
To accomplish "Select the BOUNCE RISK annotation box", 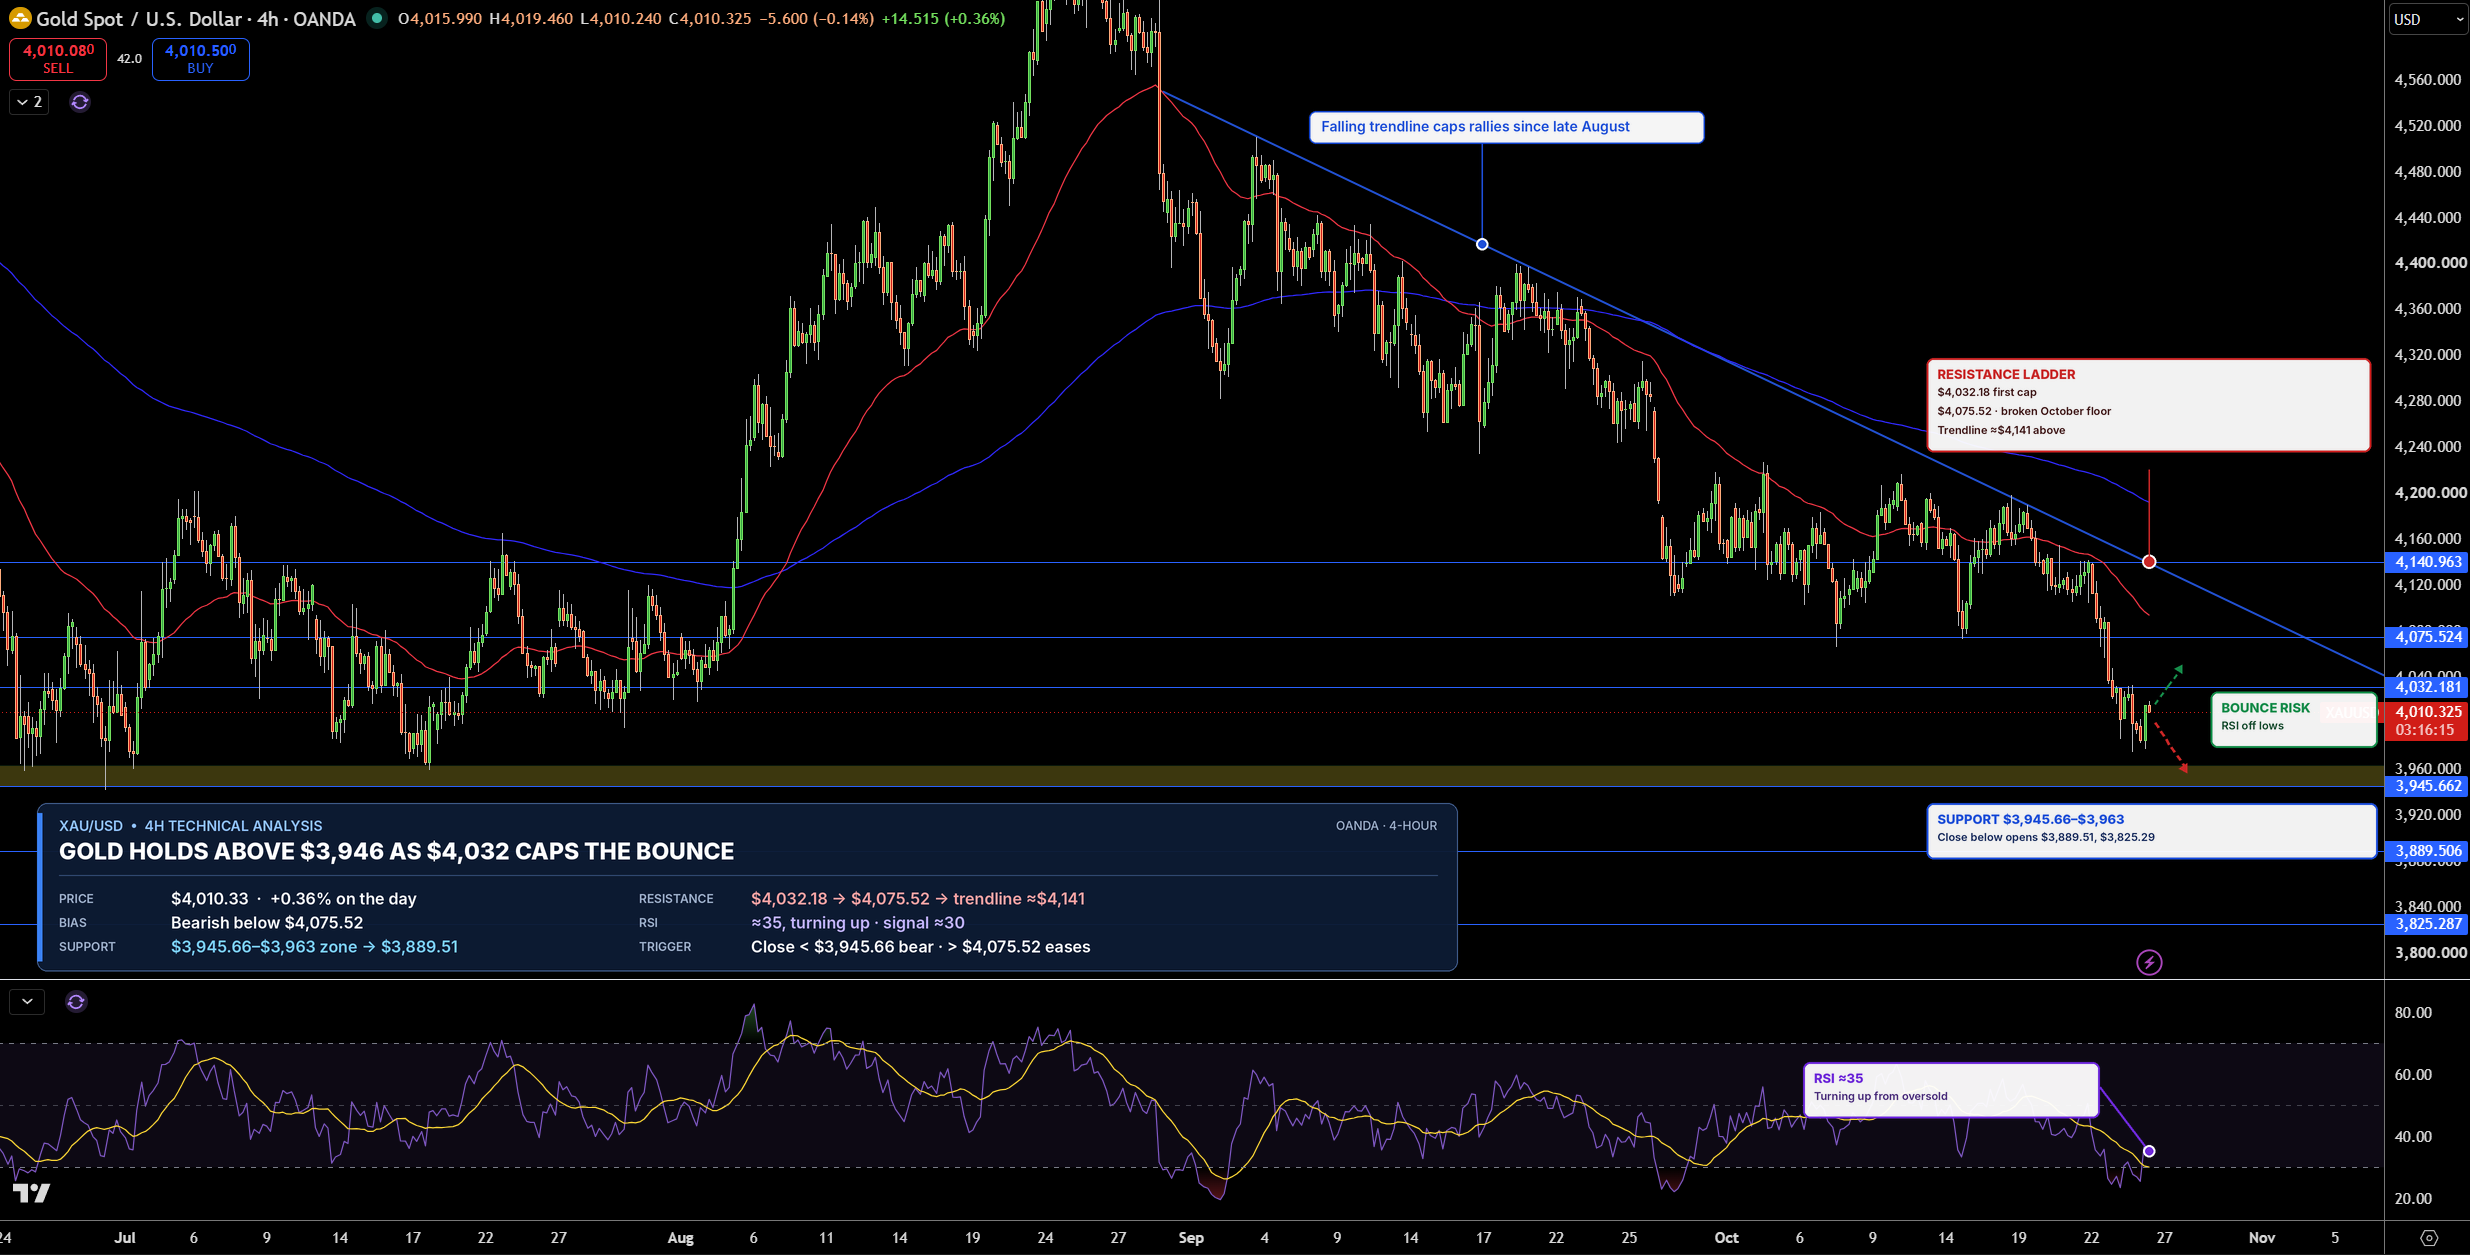I will pos(2293,719).
